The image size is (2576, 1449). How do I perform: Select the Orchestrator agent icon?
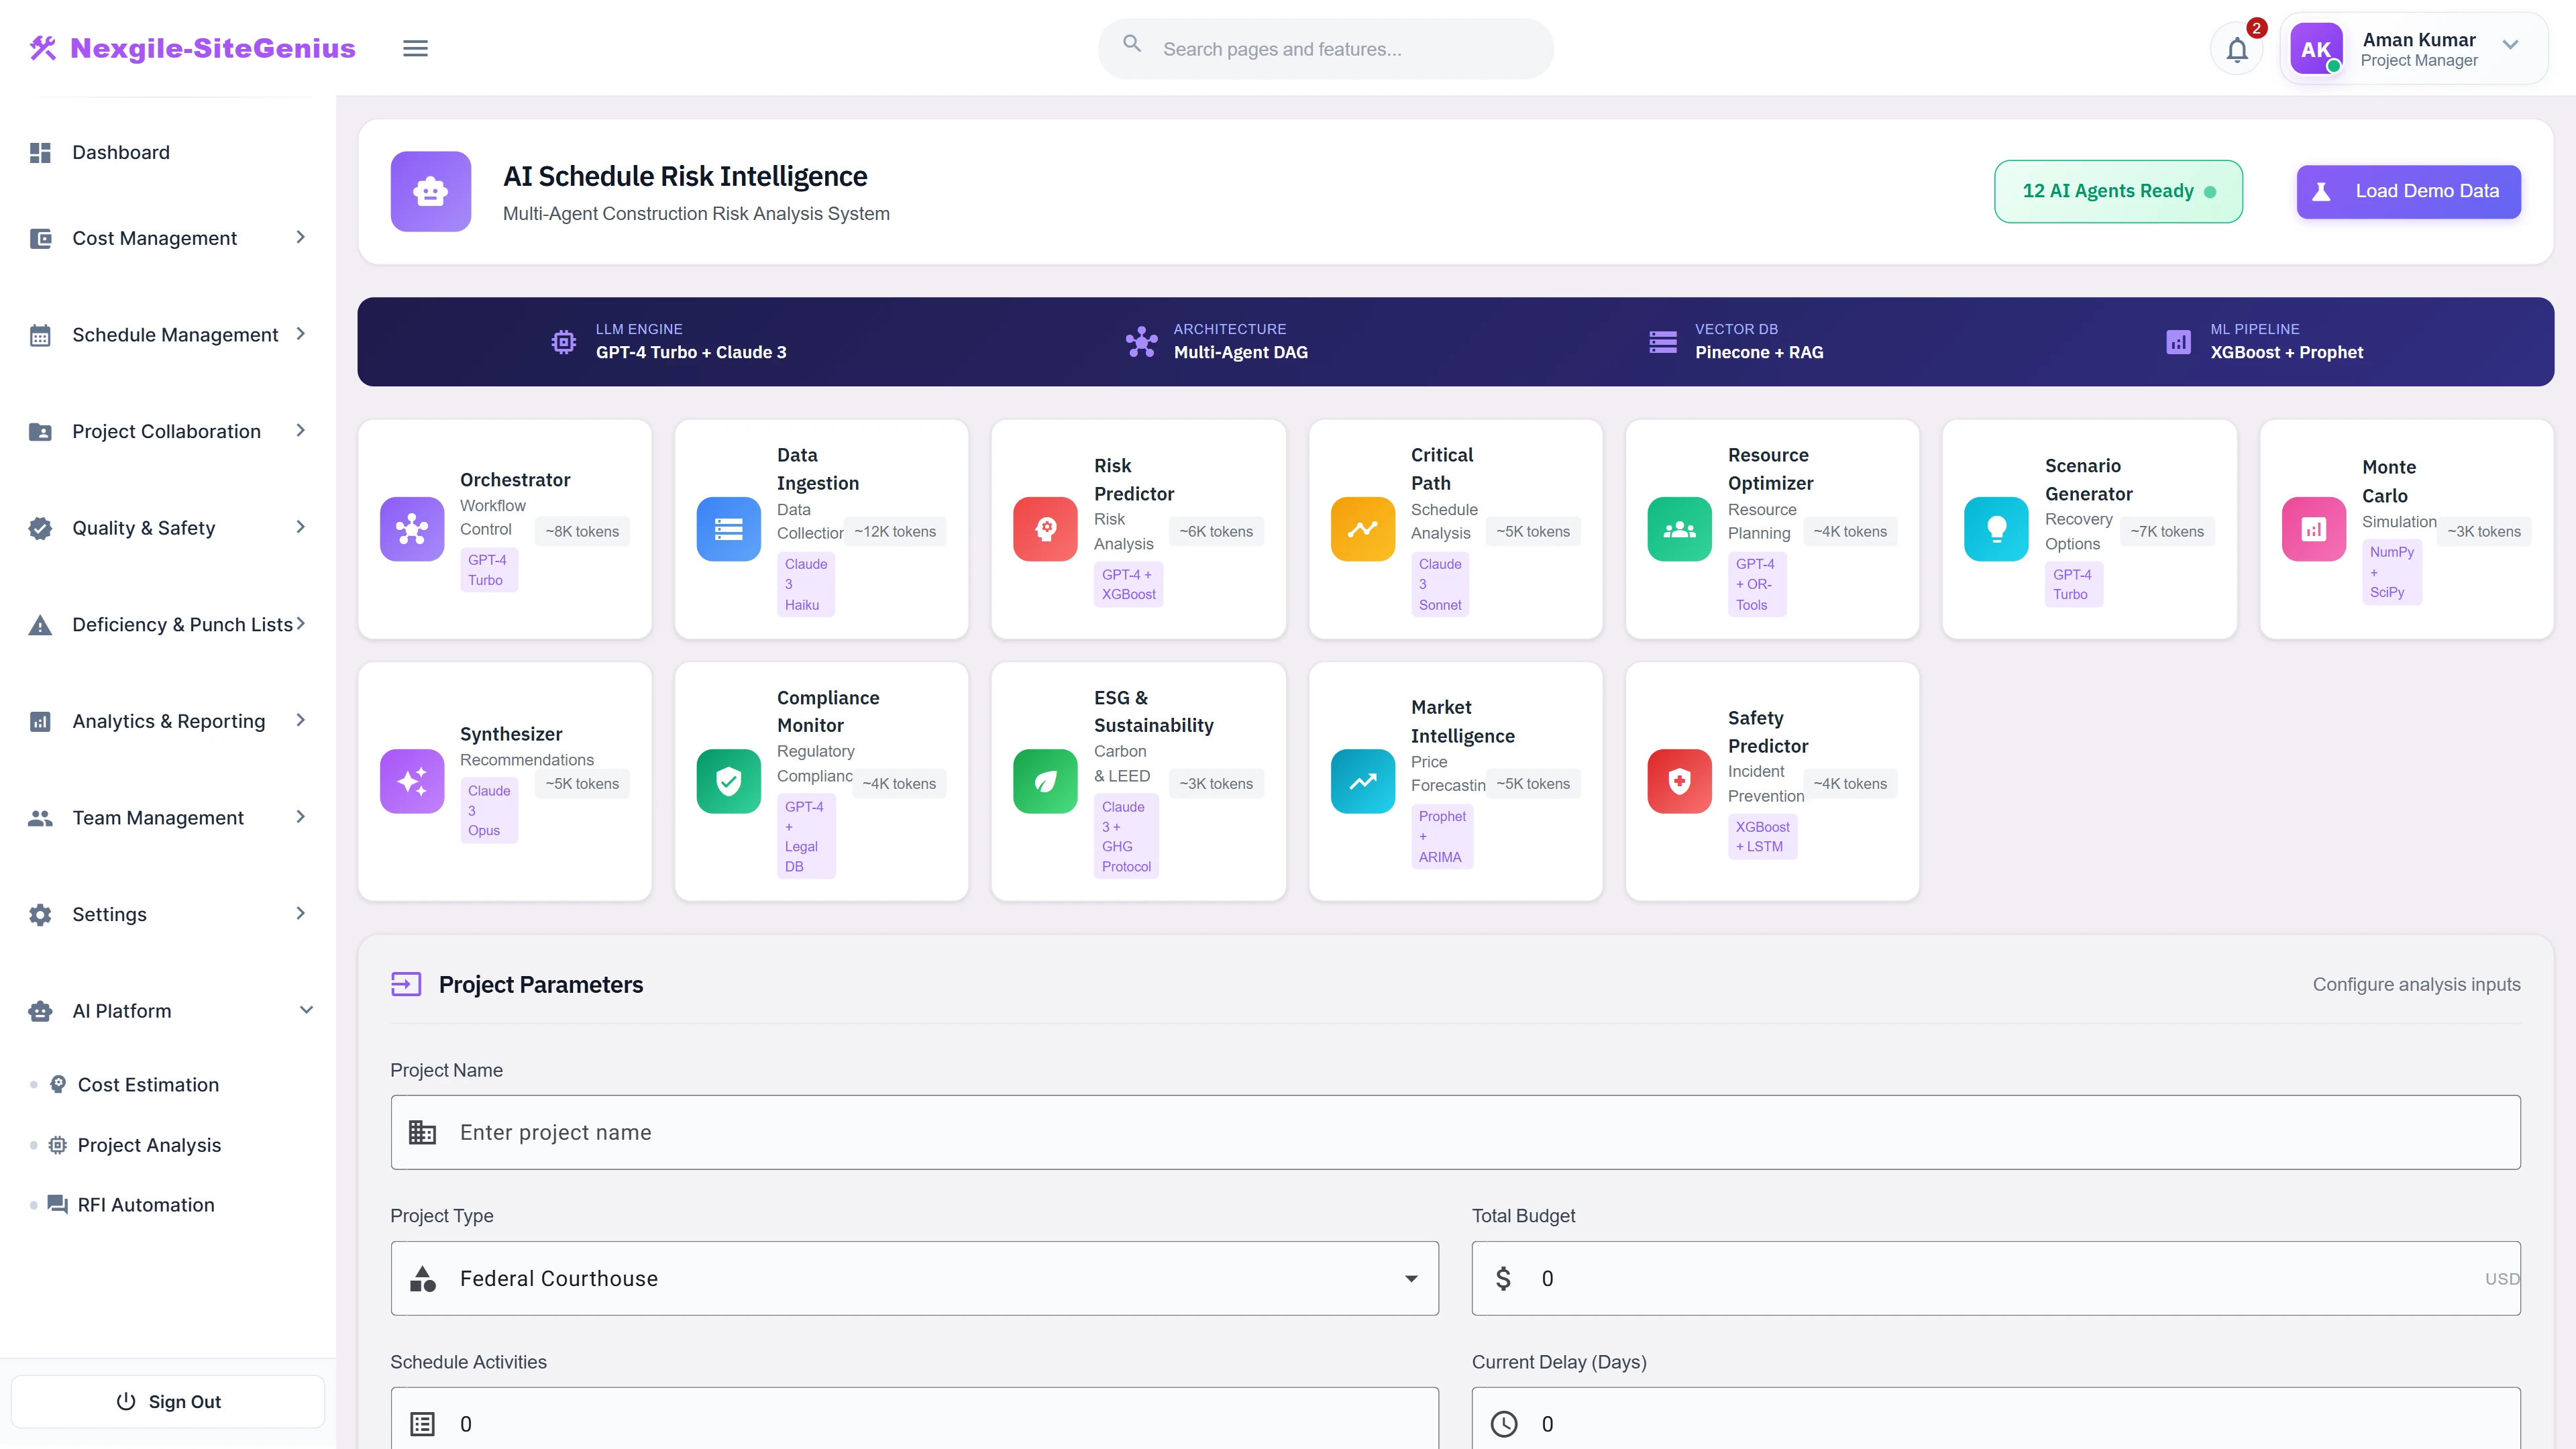click(411, 529)
